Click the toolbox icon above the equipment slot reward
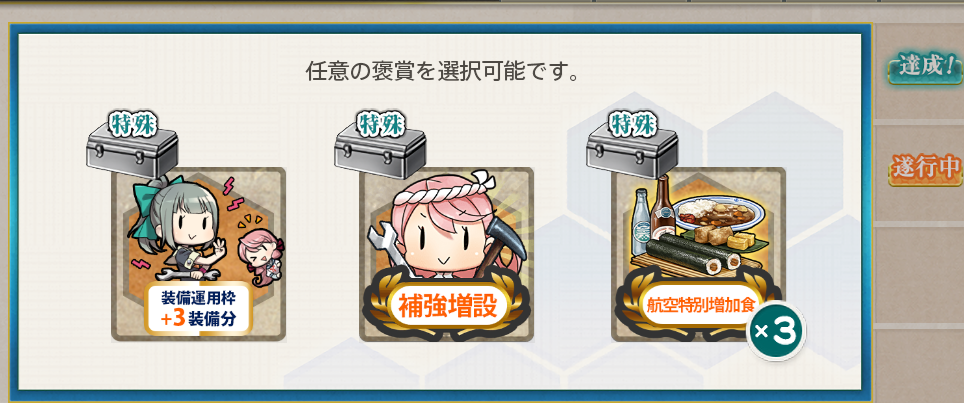Viewport: 964px width, 403px height. tap(132, 151)
